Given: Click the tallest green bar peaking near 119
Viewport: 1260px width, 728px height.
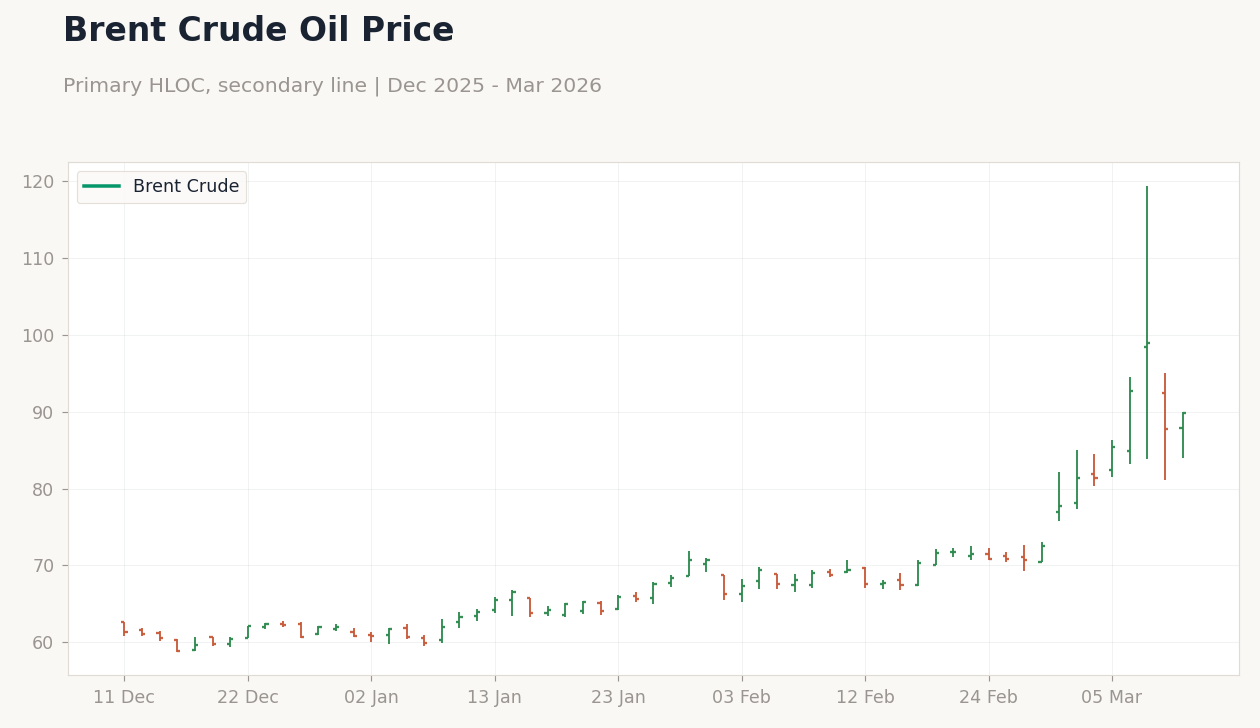Looking at the screenshot, I should coord(1147,323).
